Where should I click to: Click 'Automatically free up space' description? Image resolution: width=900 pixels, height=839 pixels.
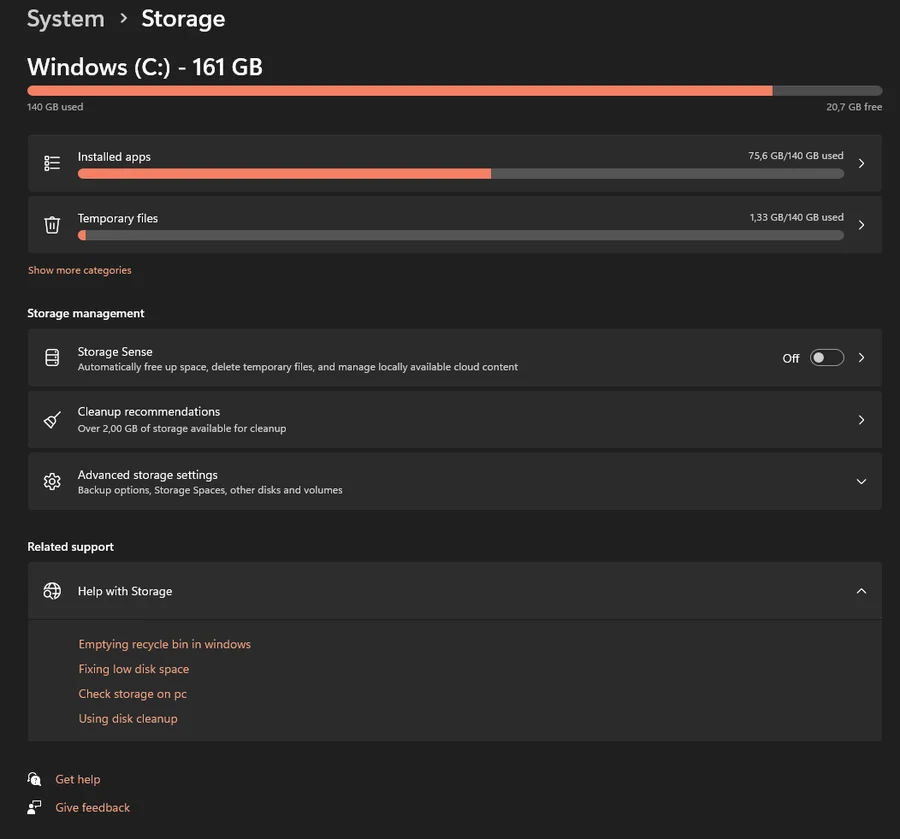tap(297, 367)
